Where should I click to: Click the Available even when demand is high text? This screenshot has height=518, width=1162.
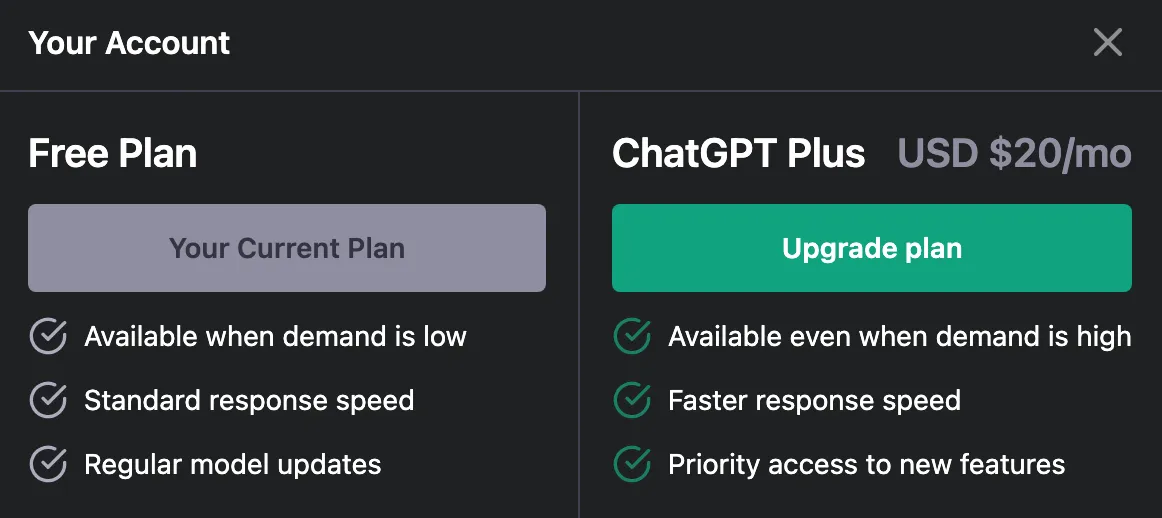899,337
